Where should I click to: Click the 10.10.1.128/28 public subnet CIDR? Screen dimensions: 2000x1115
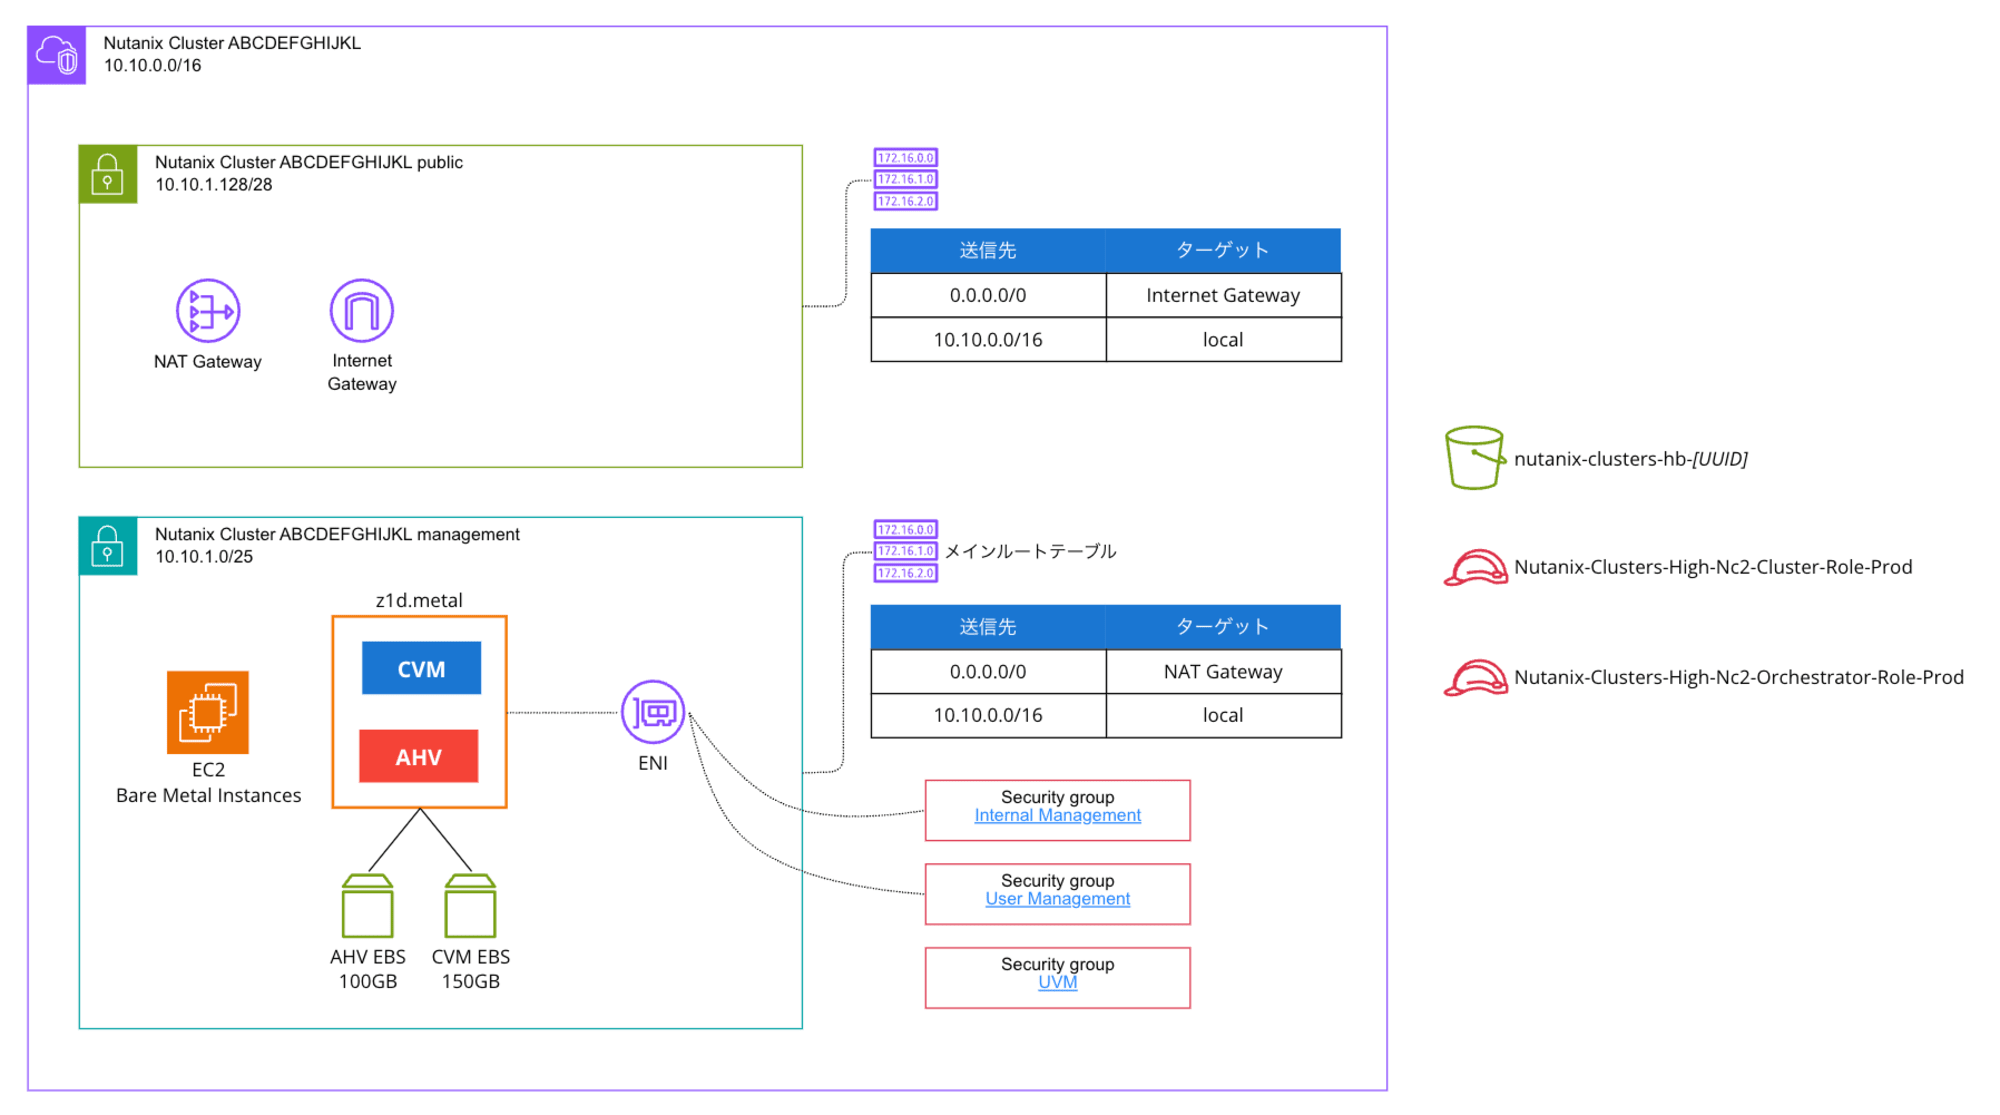214,185
